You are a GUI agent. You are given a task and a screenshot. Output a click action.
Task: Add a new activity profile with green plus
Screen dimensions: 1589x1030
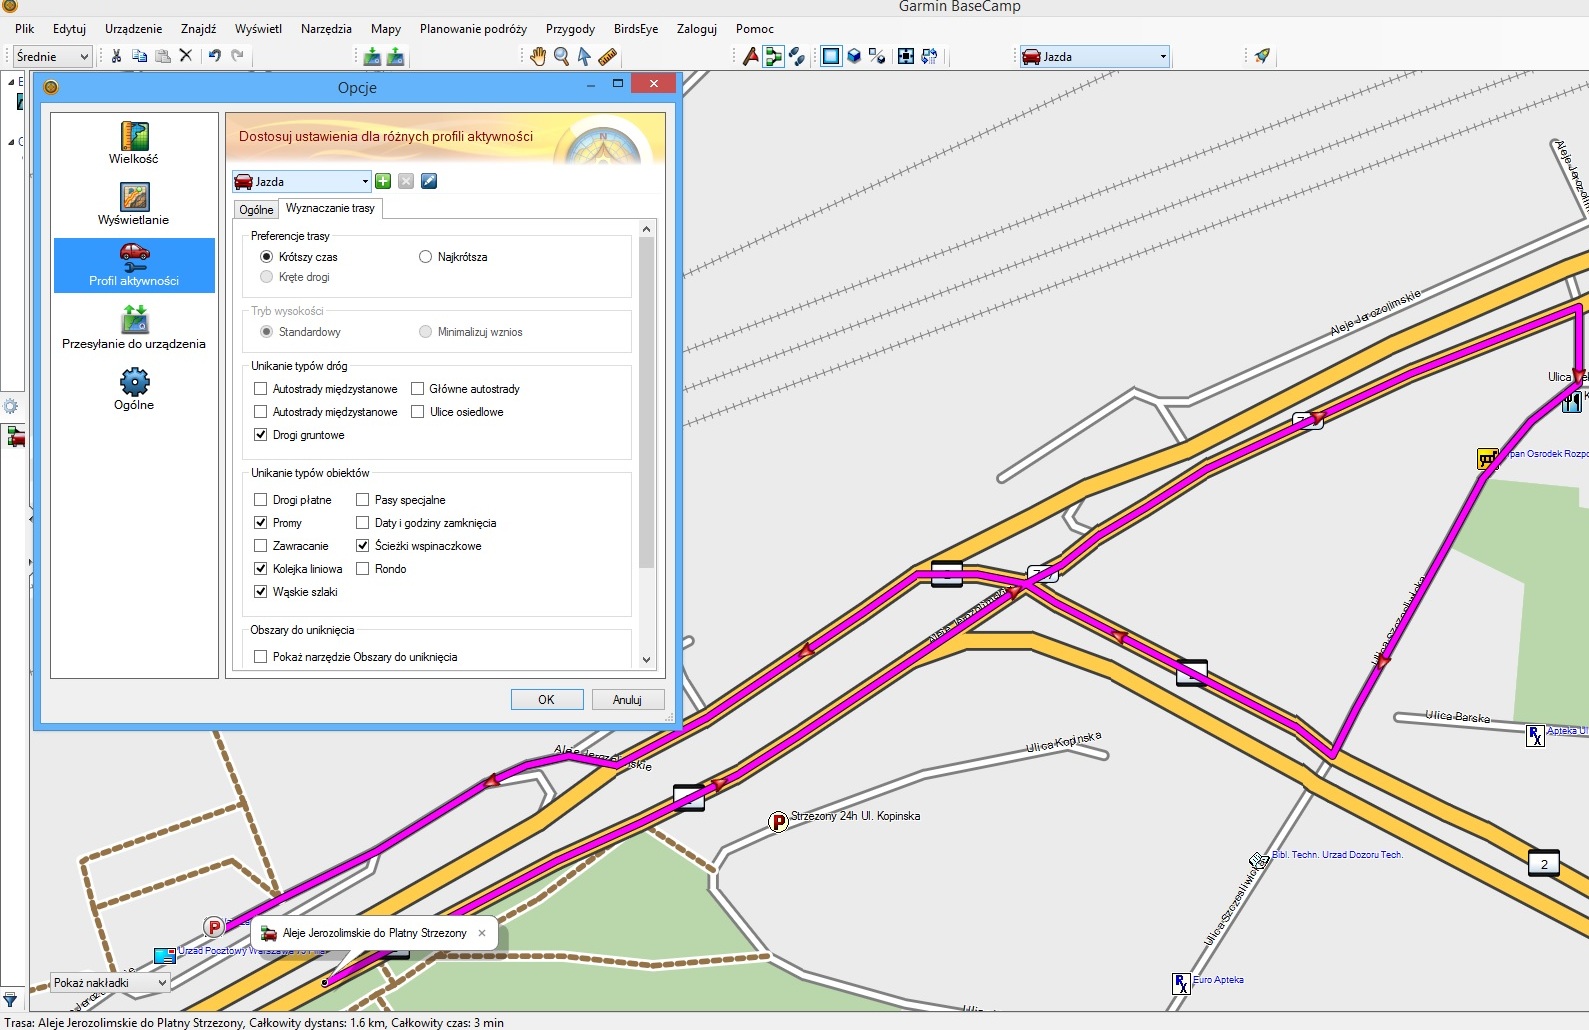[x=383, y=181]
